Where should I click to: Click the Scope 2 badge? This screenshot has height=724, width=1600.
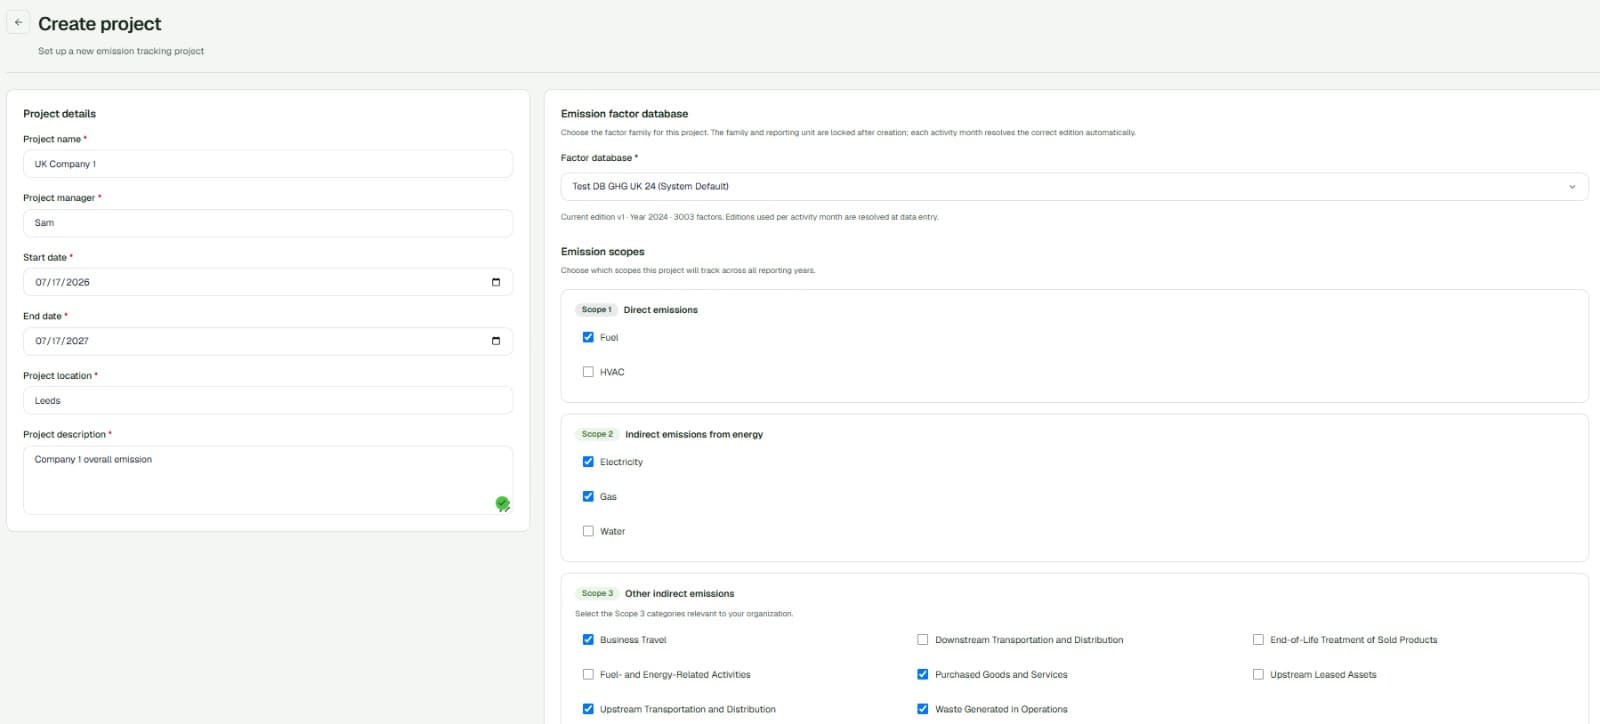[x=597, y=434]
